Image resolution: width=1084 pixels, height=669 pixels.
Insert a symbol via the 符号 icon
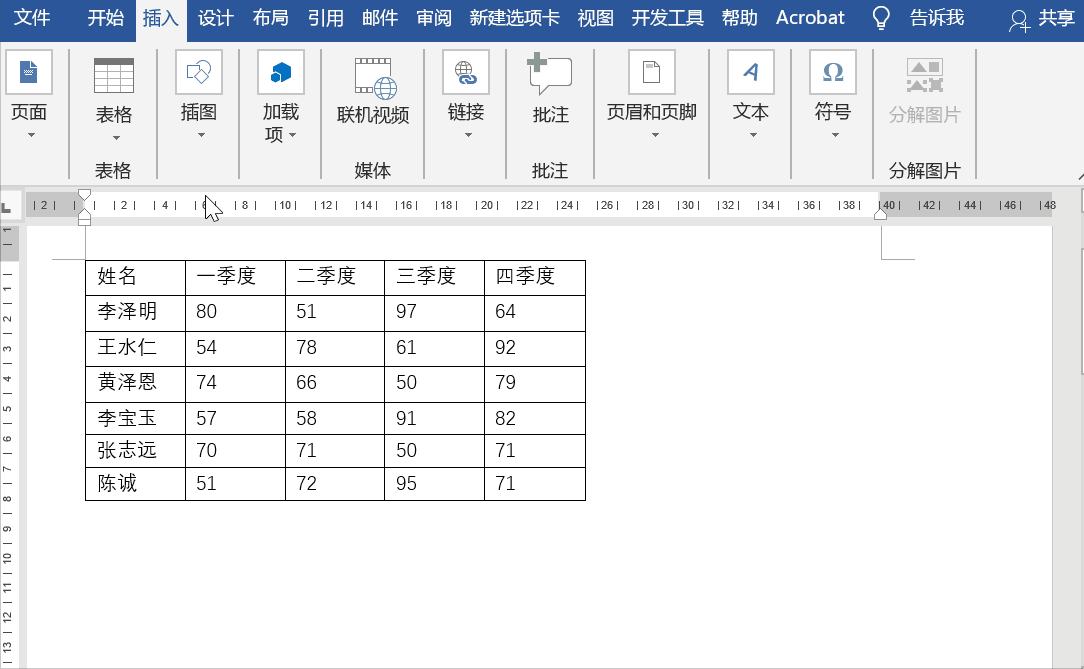click(832, 72)
